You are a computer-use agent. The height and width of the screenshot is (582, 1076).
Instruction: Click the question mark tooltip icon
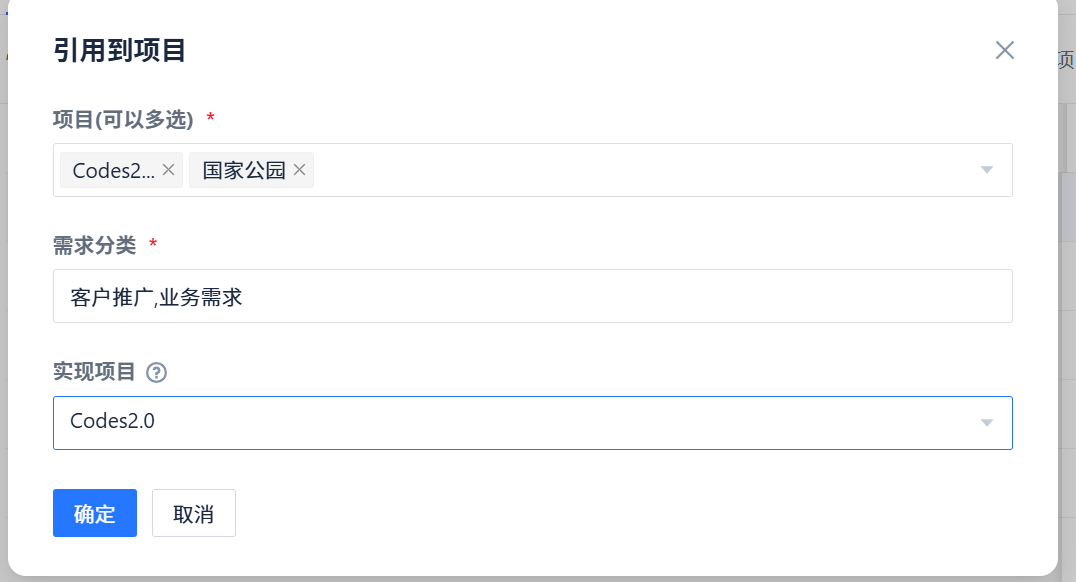pyautogui.click(x=156, y=372)
